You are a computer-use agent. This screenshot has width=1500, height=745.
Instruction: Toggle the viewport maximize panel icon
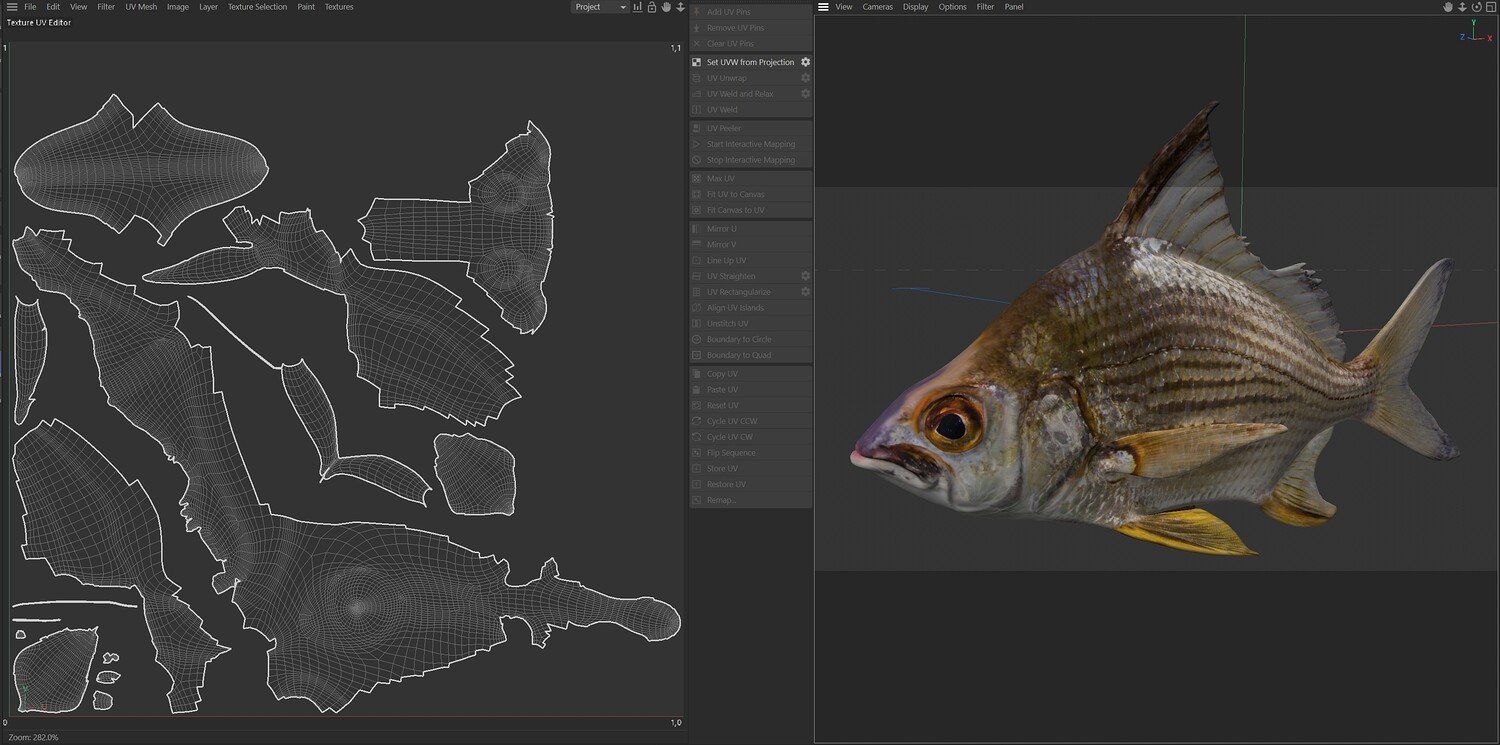pos(1490,7)
